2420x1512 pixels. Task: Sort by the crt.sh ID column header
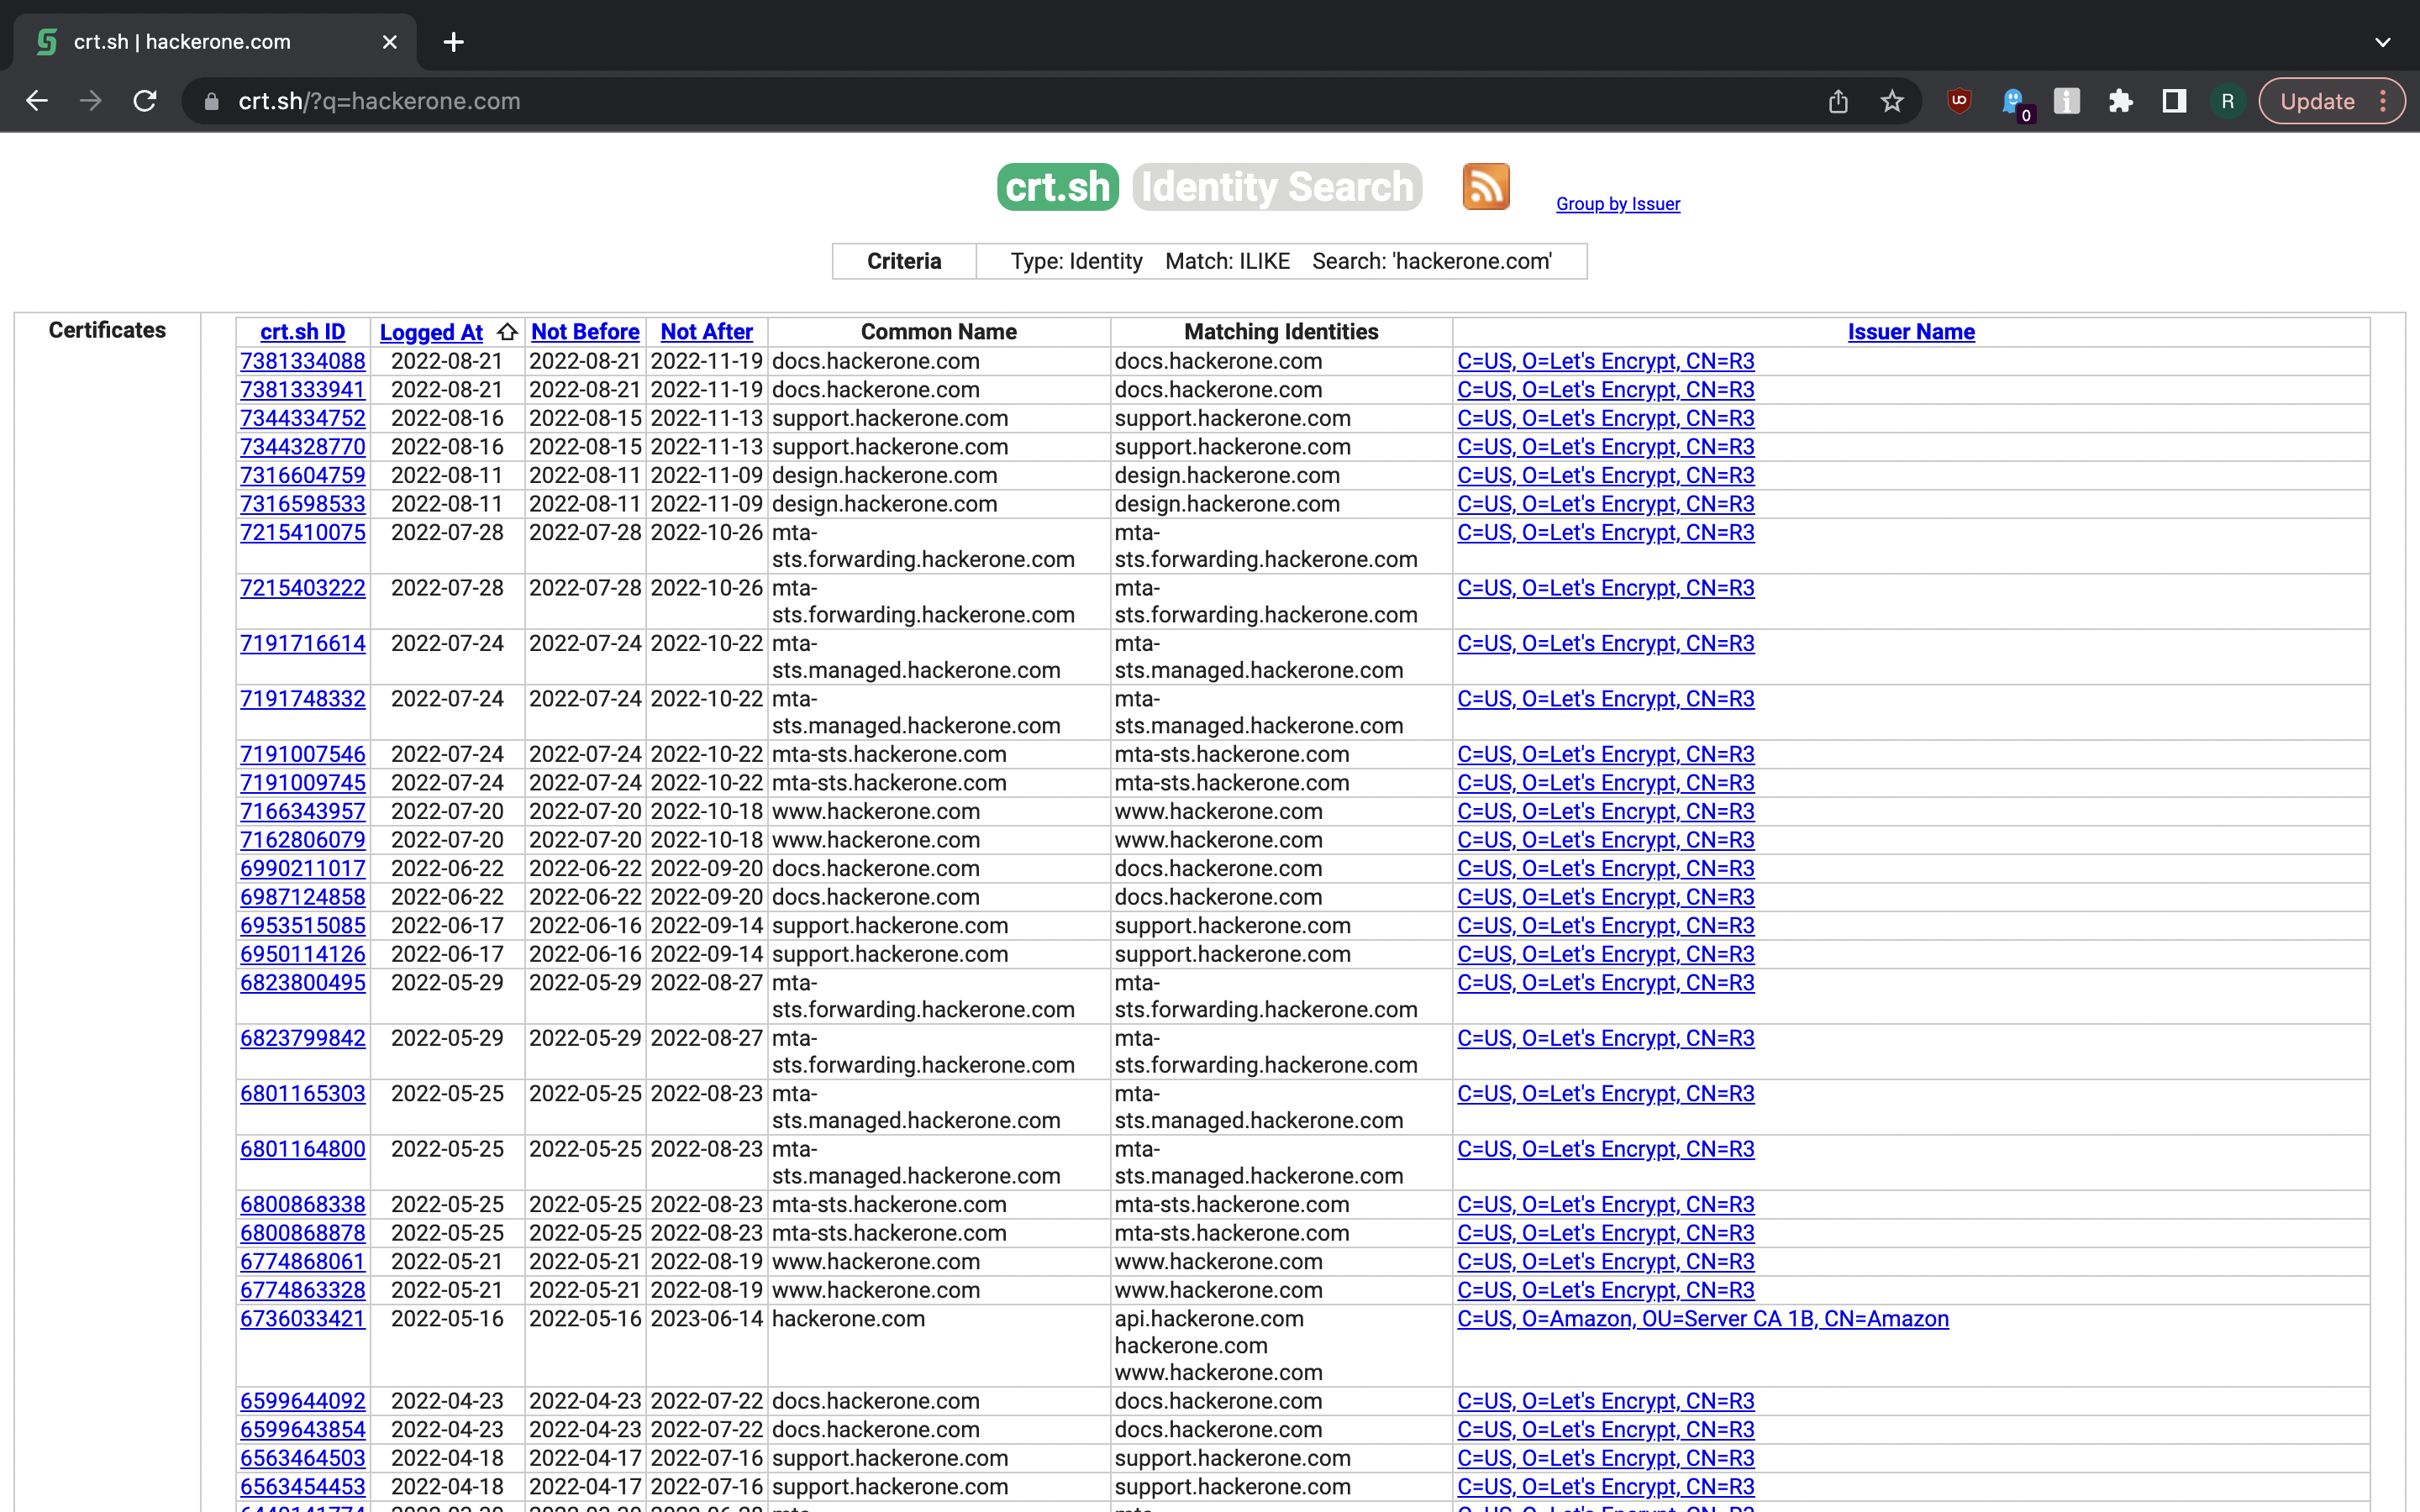[x=303, y=332]
